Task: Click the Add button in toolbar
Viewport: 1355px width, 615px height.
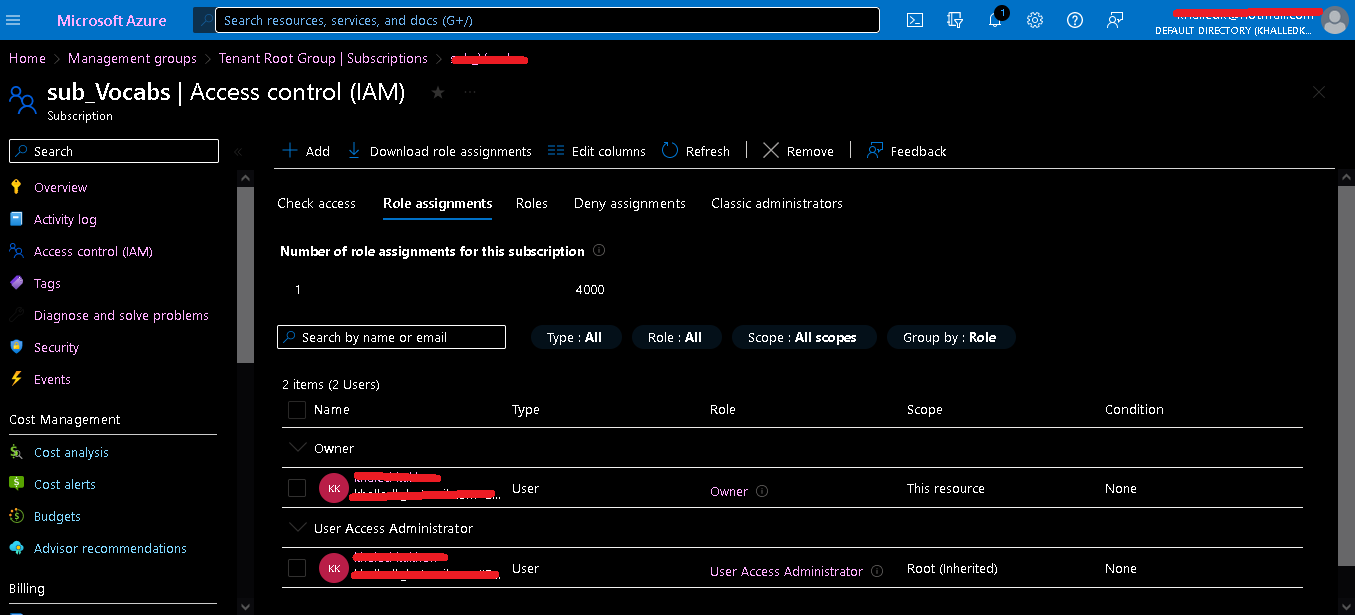Action: coord(306,151)
